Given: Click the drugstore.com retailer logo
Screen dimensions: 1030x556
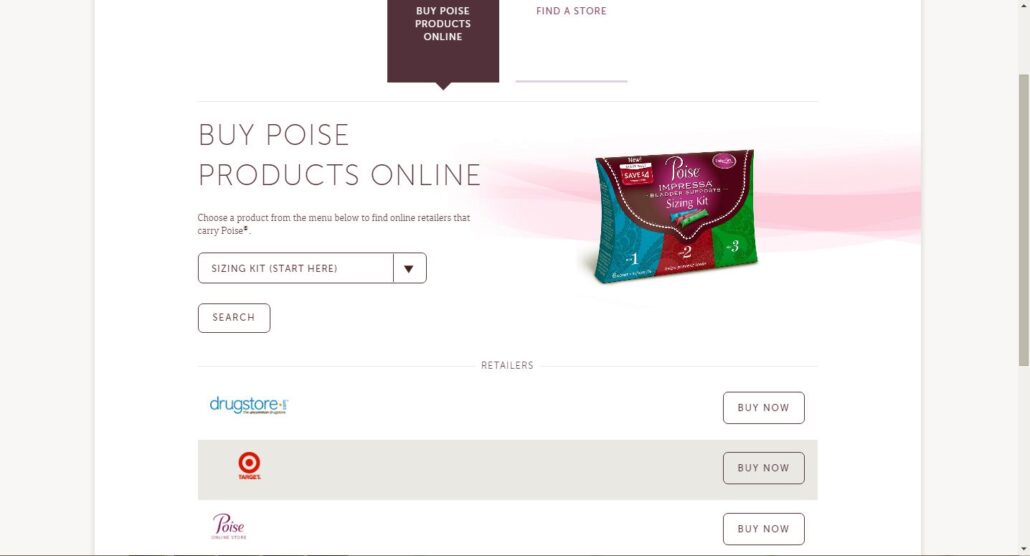Looking at the screenshot, I should pyautogui.click(x=248, y=405).
